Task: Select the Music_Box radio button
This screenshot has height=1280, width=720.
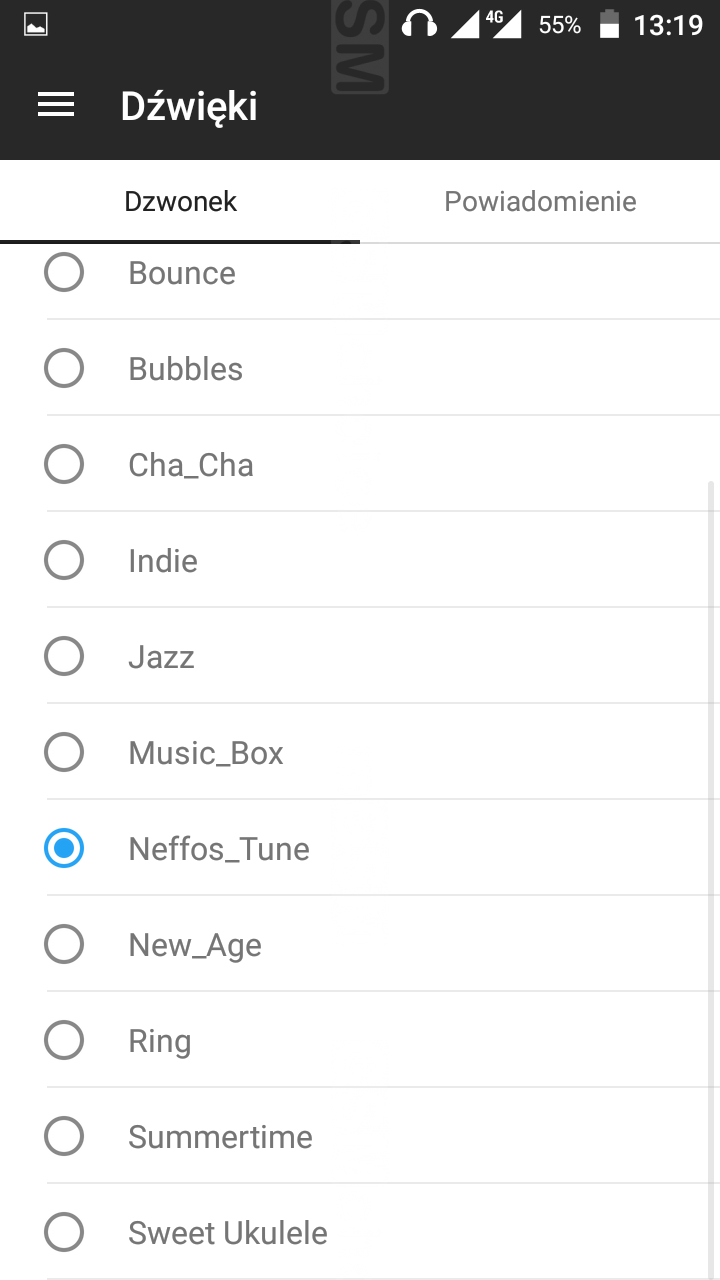Action: tap(64, 752)
